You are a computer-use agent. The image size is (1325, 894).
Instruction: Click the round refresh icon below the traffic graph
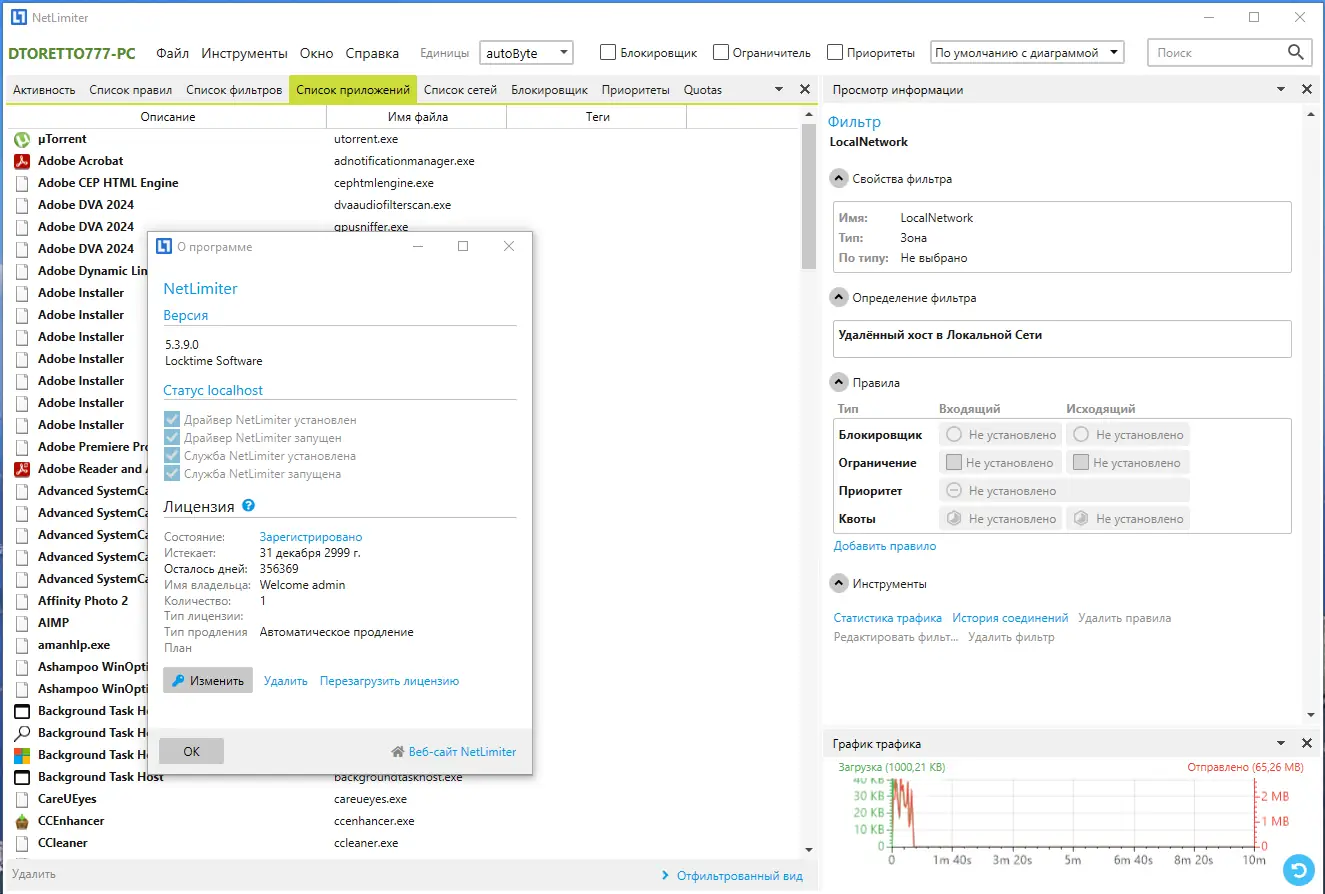pos(1299,870)
